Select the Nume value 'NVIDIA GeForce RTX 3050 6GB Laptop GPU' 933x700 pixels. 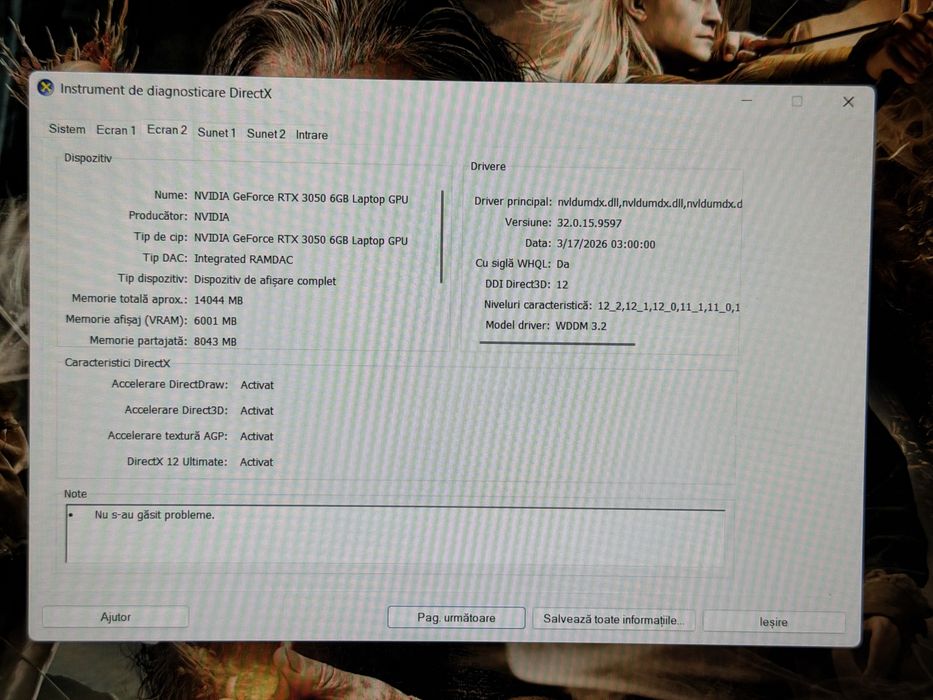pos(301,198)
